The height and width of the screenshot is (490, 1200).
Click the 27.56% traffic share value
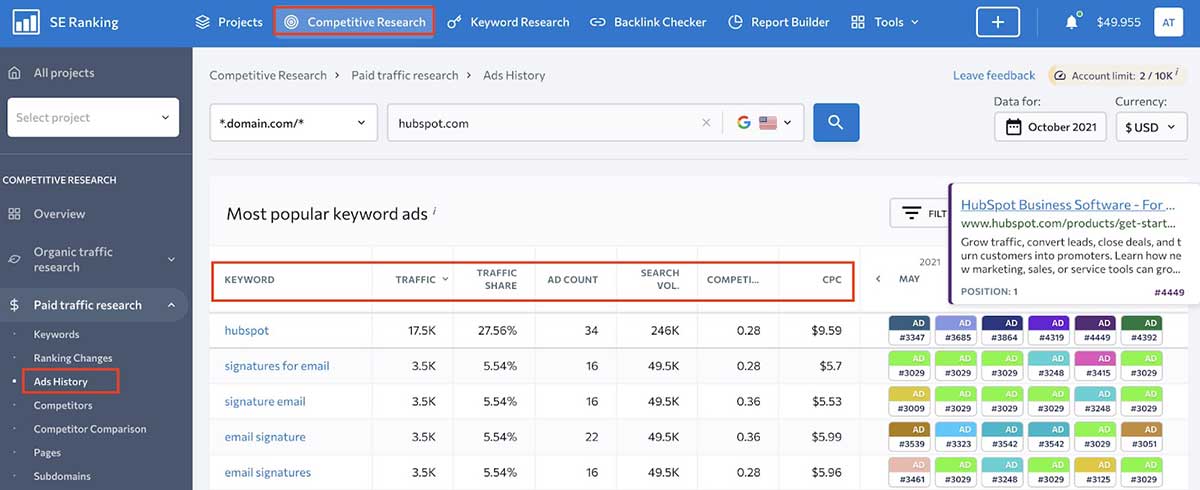[498, 330]
